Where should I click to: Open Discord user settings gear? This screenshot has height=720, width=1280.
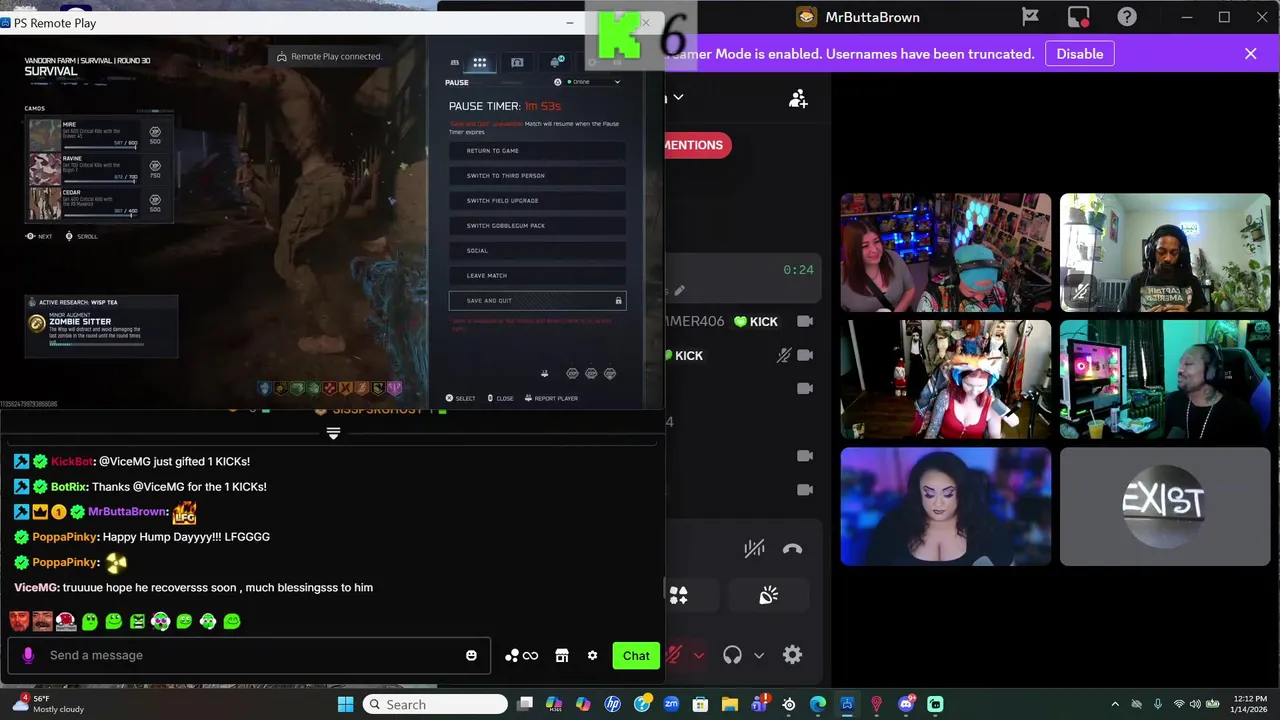(x=792, y=655)
